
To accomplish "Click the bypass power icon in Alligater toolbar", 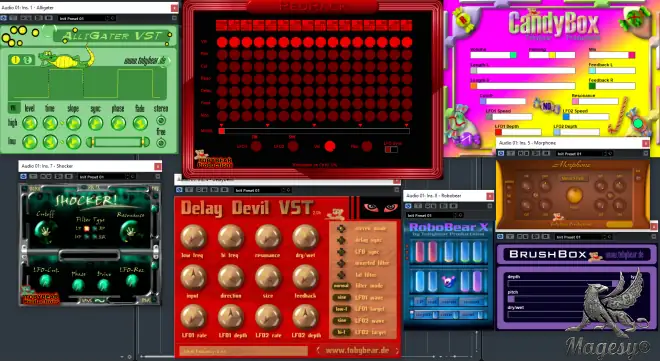I will [4, 19].
